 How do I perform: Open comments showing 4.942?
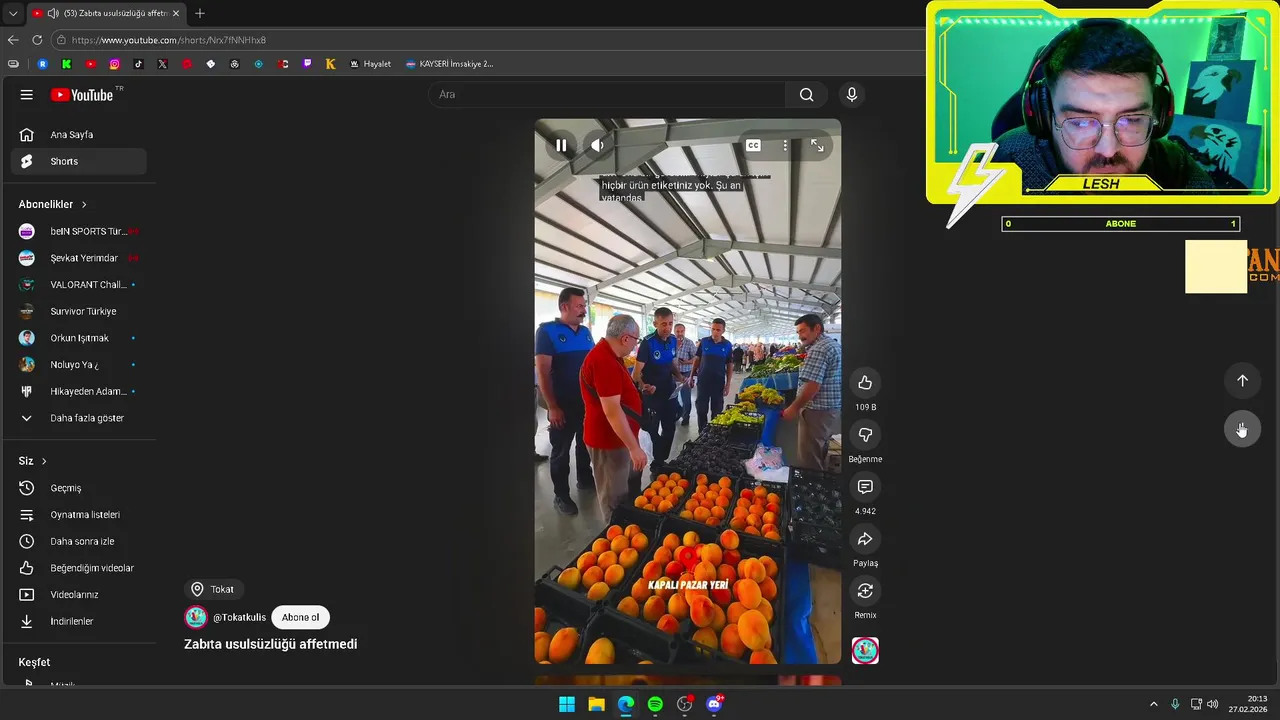coord(865,486)
